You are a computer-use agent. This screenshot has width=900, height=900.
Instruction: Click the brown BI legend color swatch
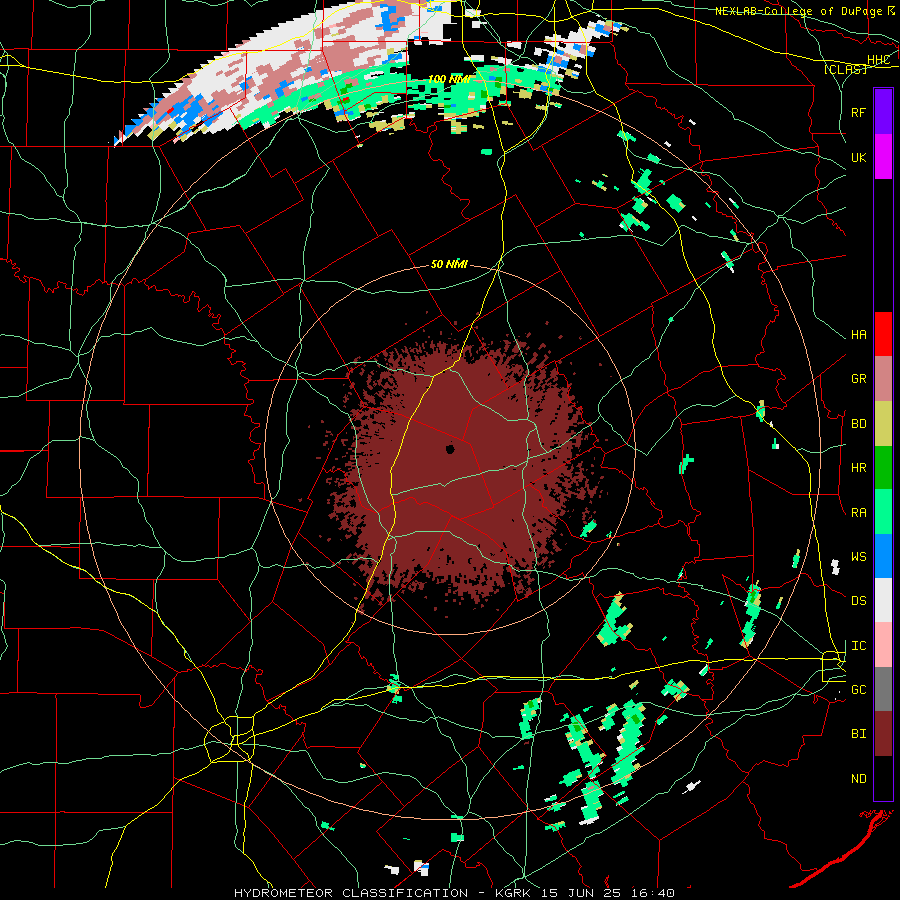(883, 734)
